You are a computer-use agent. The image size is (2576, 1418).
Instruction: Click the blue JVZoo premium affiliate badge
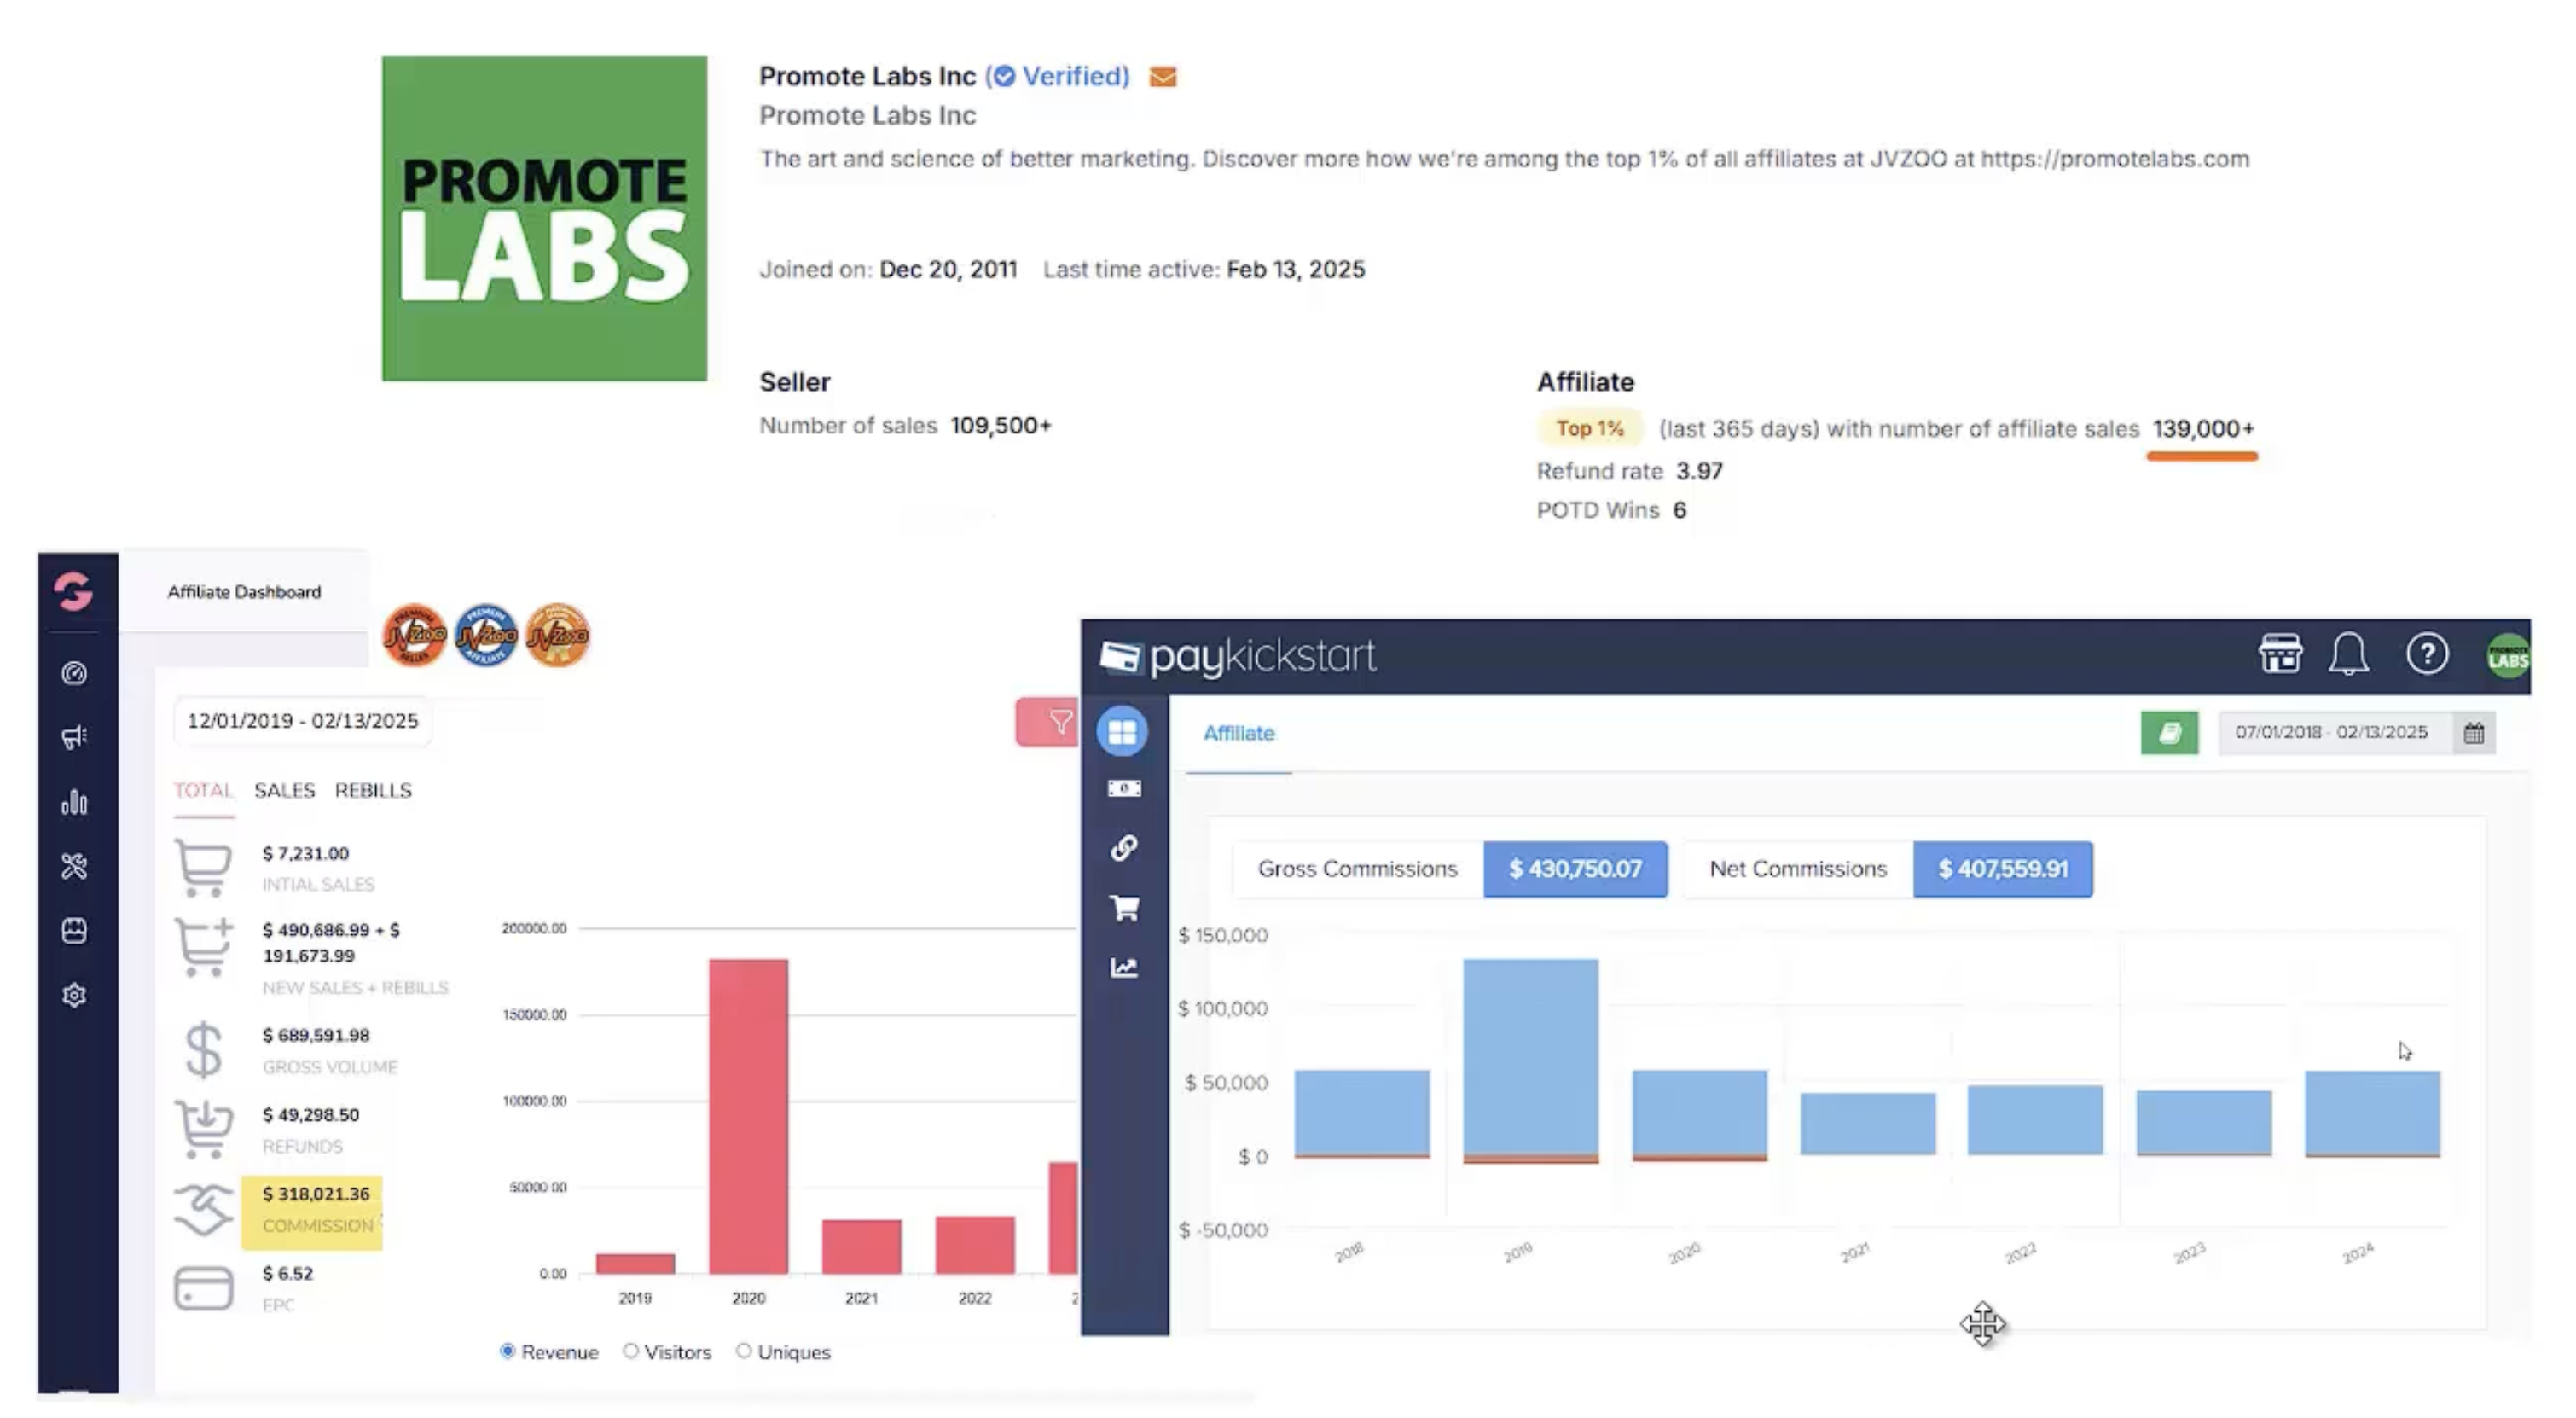pos(486,635)
